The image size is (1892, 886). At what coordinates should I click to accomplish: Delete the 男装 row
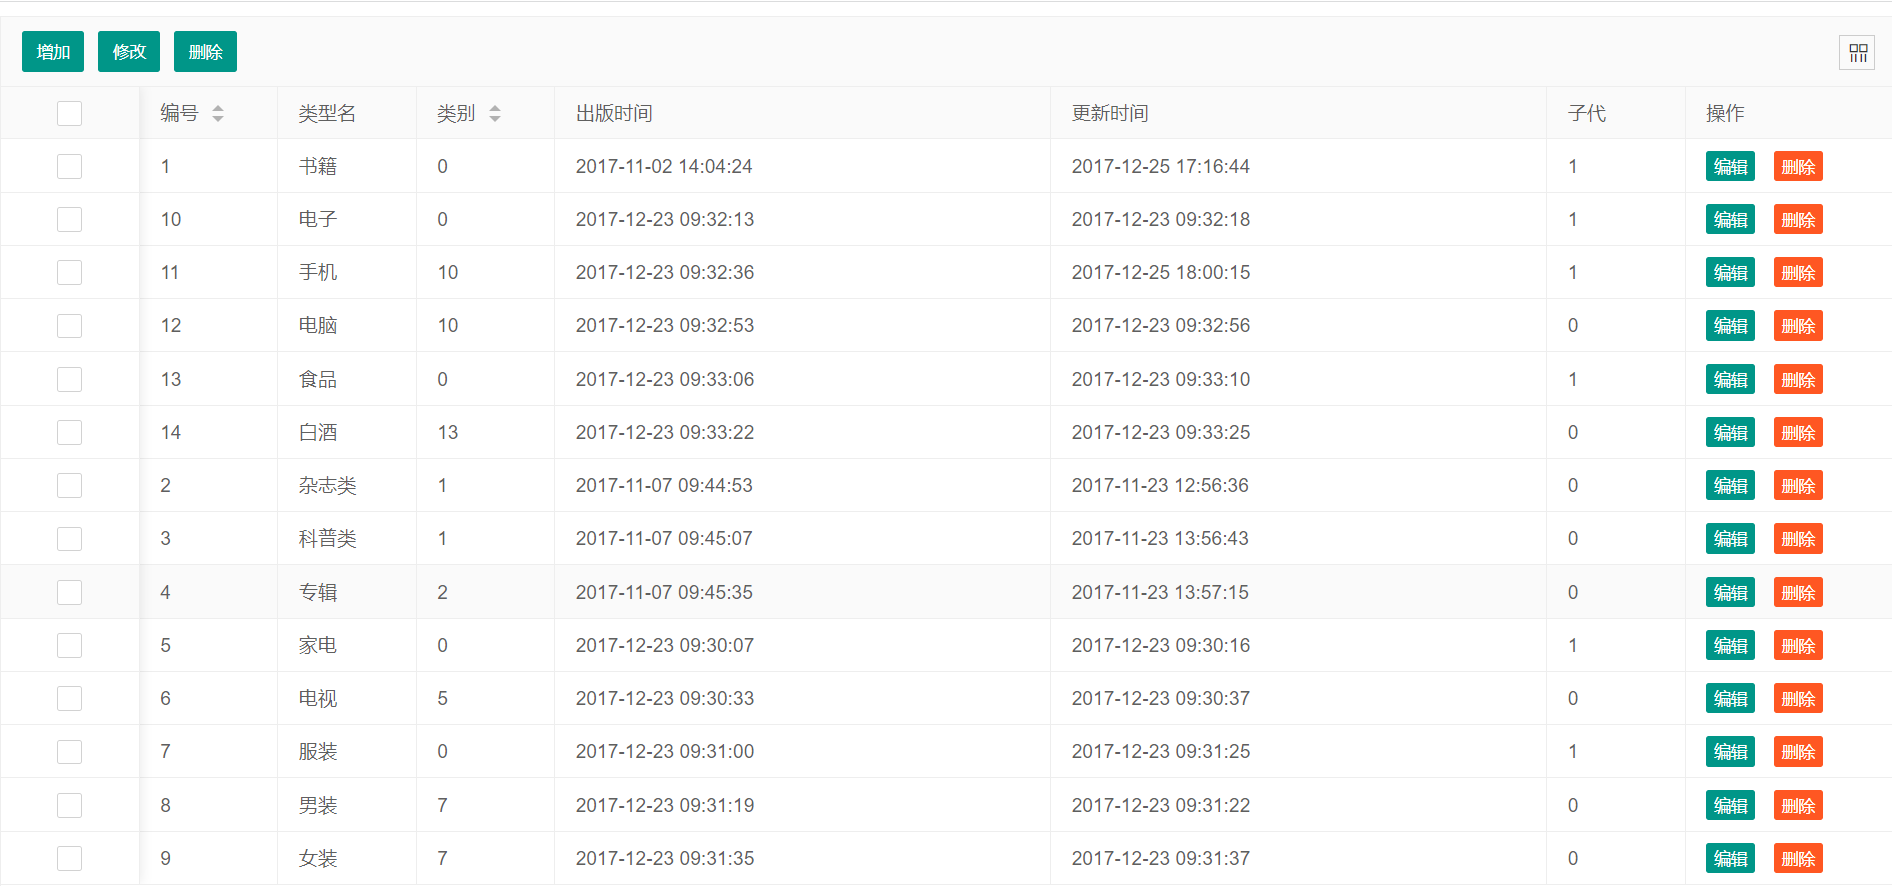[x=1798, y=805]
